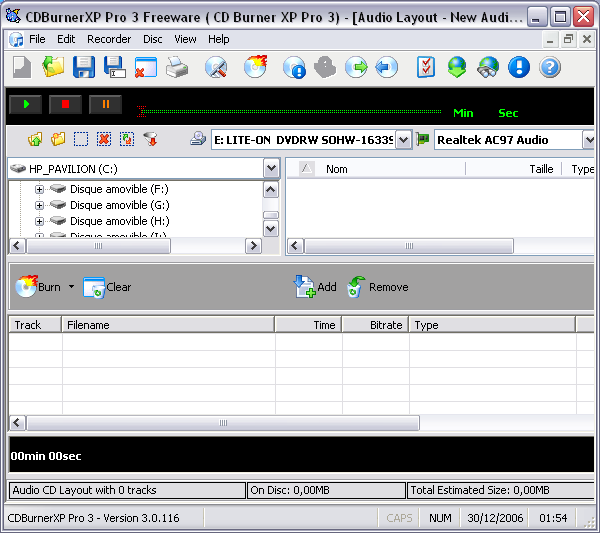The image size is (600, 533).
Task: Expand Disque amovible (G:) tree node
Action: 39,205
